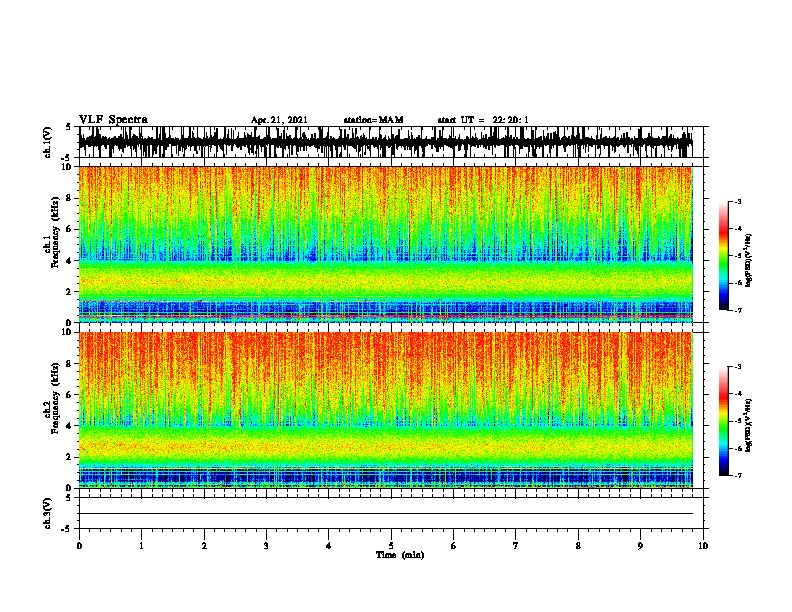Click the "station=MAM" header label
The height and width of the screenshot is (612, 792).
pyautogui.click(x=373, y=120)
